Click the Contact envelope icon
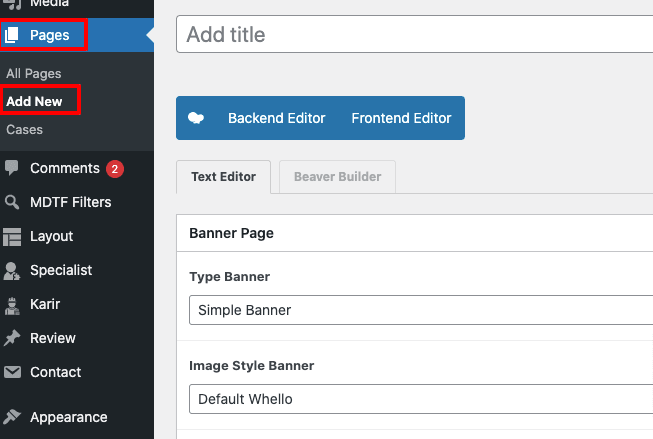The height and width of the screenshot is (439, 653). [x=13, y=372]
